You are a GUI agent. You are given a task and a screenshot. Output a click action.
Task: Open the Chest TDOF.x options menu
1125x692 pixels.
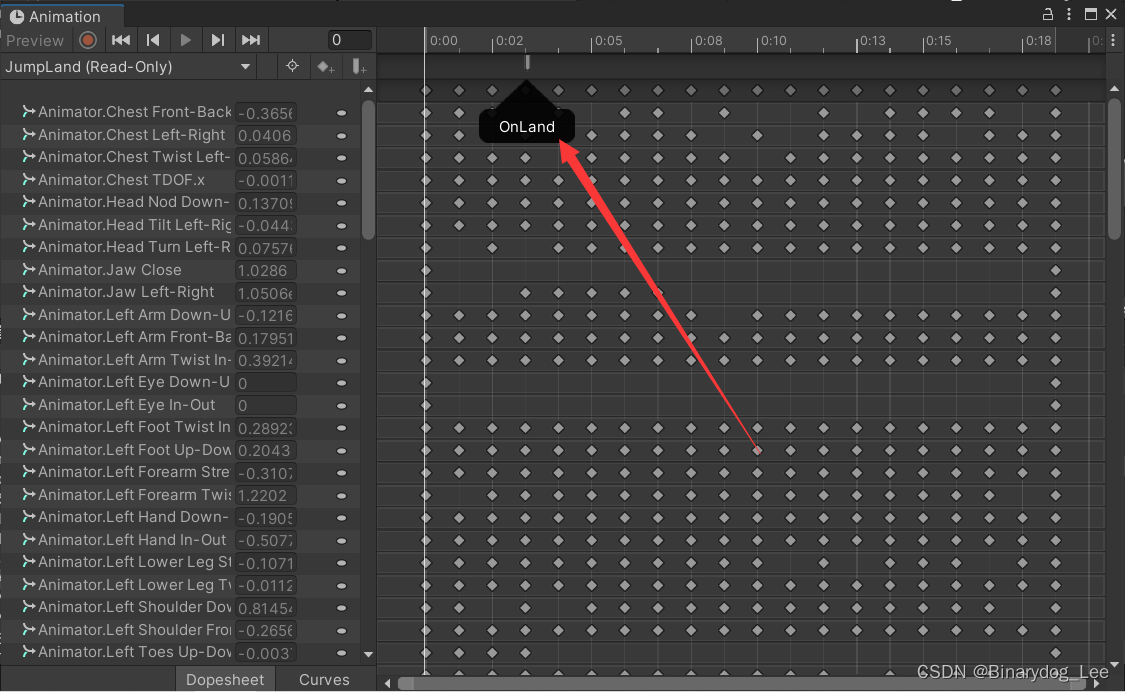342,181
